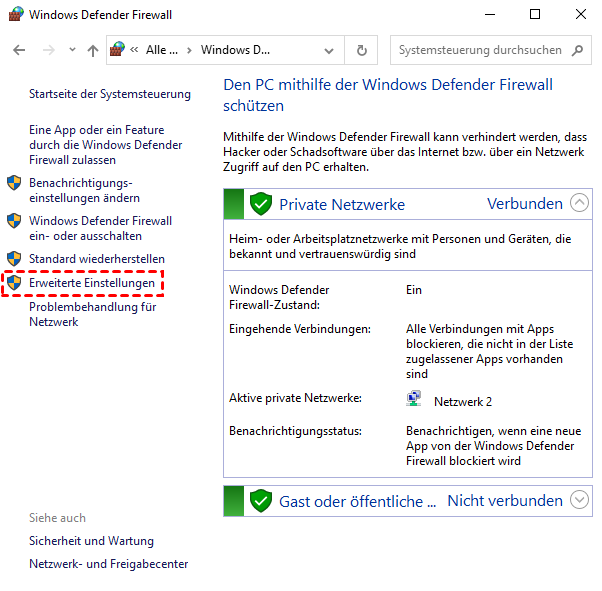Open 'Standard wiederherstellen' link
This screenshot has width=602, height=591.
tap(97, 259)
